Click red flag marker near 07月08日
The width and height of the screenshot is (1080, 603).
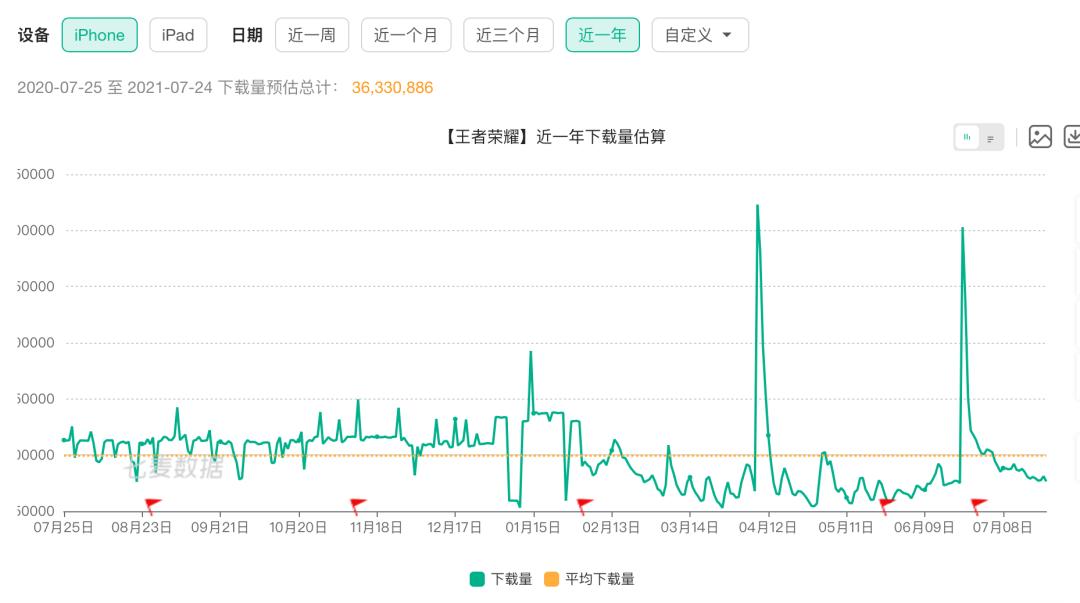tap(977, 505)
